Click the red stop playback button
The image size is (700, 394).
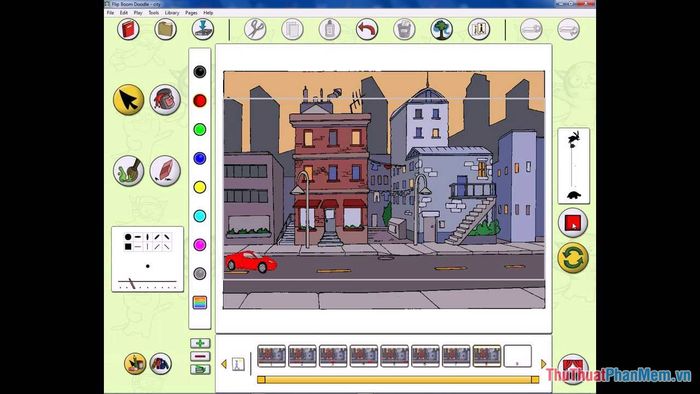point(573,223)
